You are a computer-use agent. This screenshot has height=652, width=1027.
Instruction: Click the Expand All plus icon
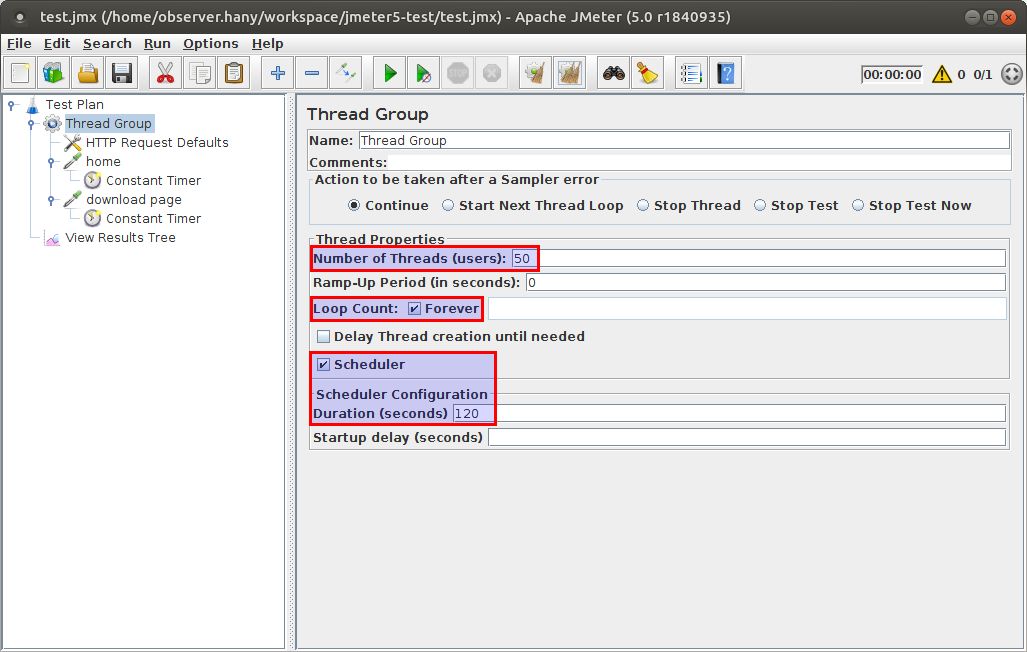pyautogui.click(x=278, y=73)
